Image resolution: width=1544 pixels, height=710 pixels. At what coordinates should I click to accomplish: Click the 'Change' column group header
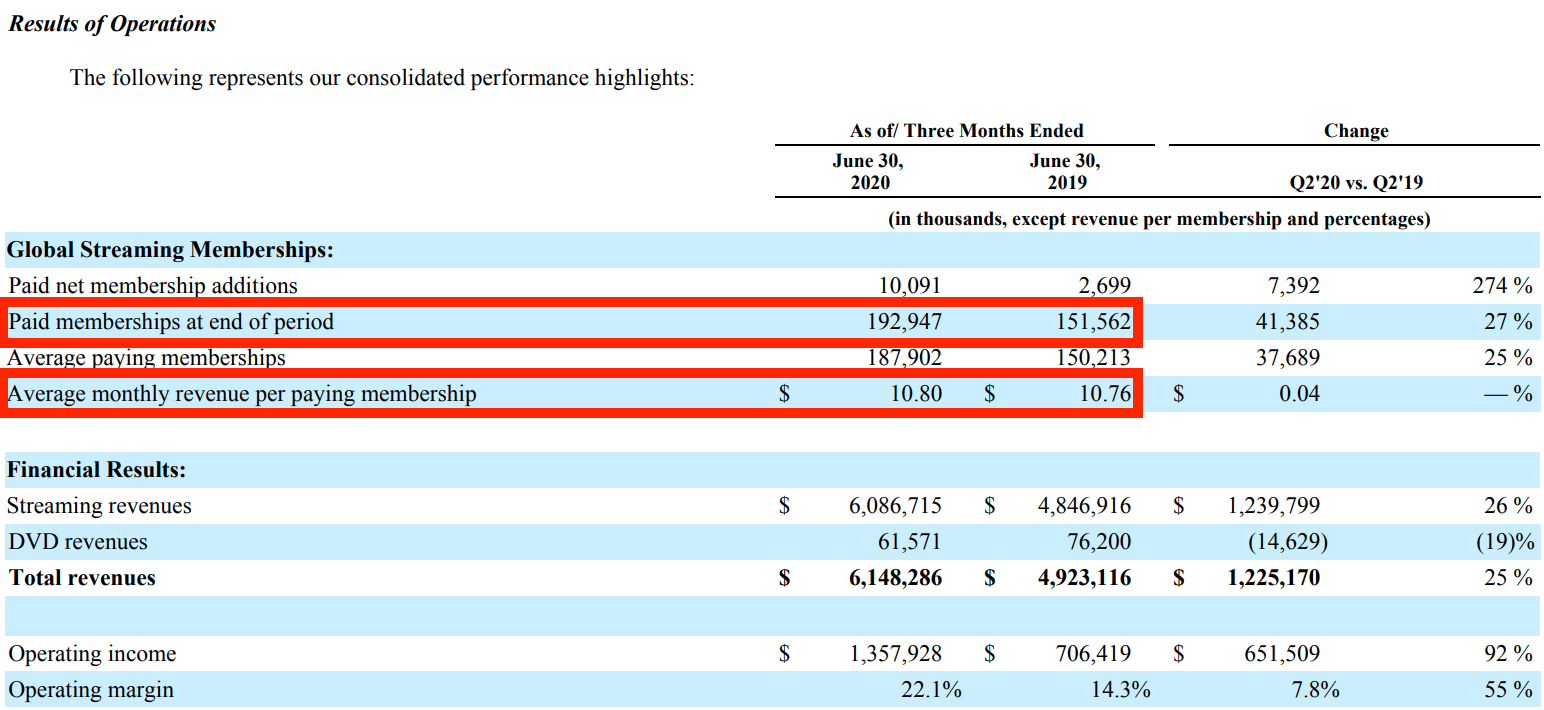pyautogui.click(x=1356, y=131)
